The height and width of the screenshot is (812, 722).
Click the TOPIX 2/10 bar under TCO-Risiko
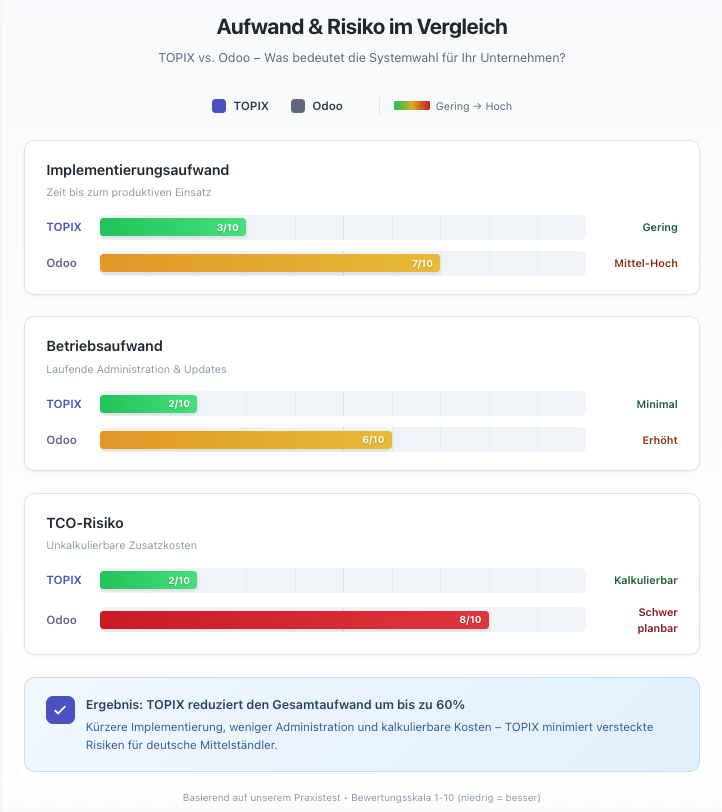148,580
